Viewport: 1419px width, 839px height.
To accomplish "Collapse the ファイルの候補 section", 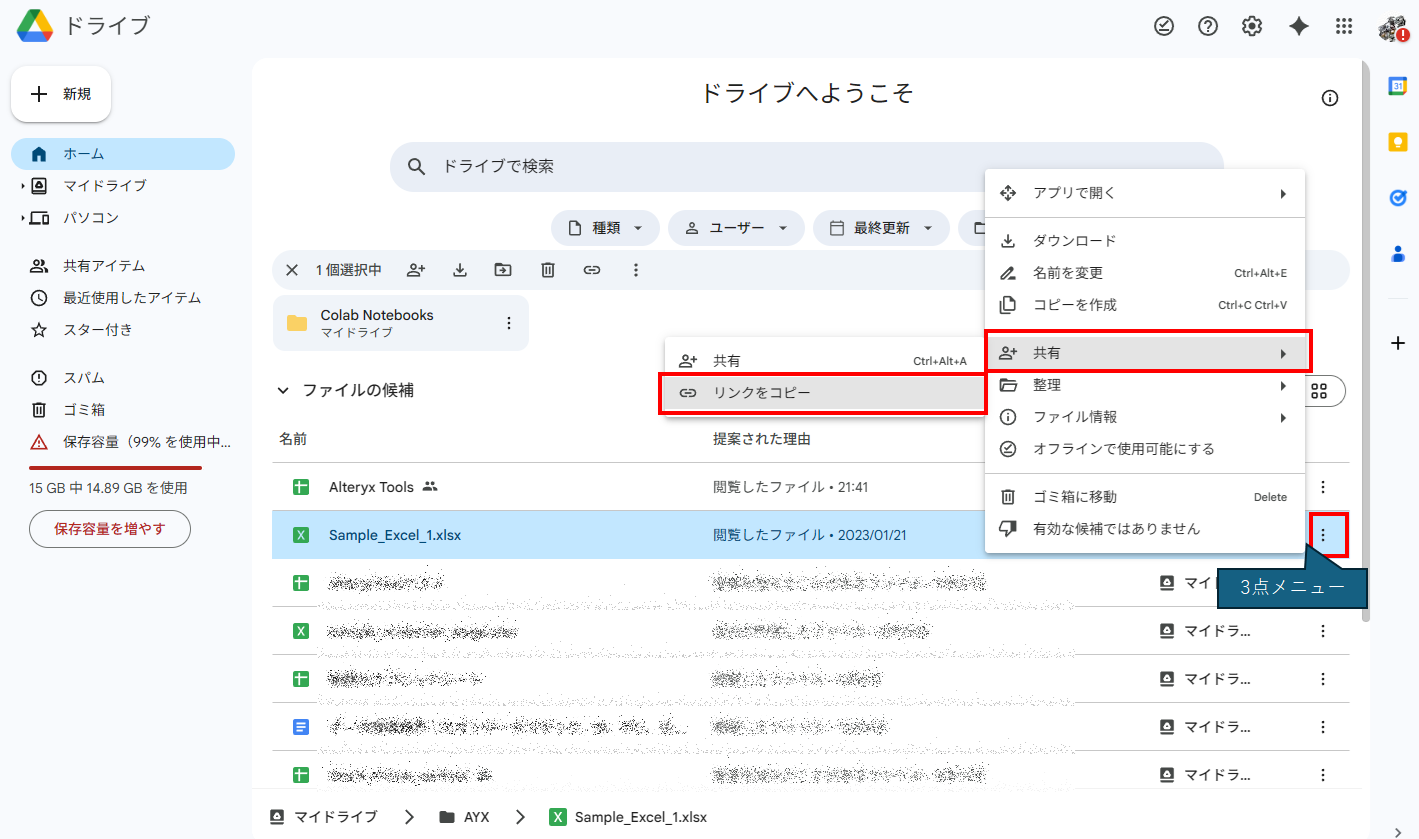I will tap(283, 391).
